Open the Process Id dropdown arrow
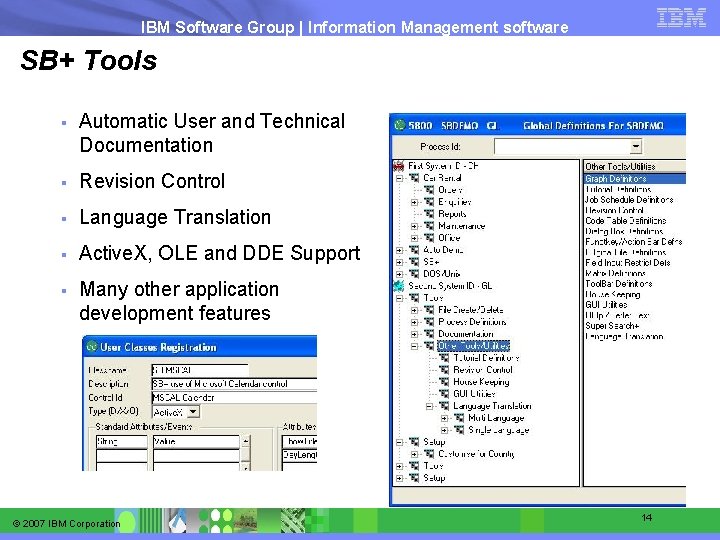 [x=636, y=146]
